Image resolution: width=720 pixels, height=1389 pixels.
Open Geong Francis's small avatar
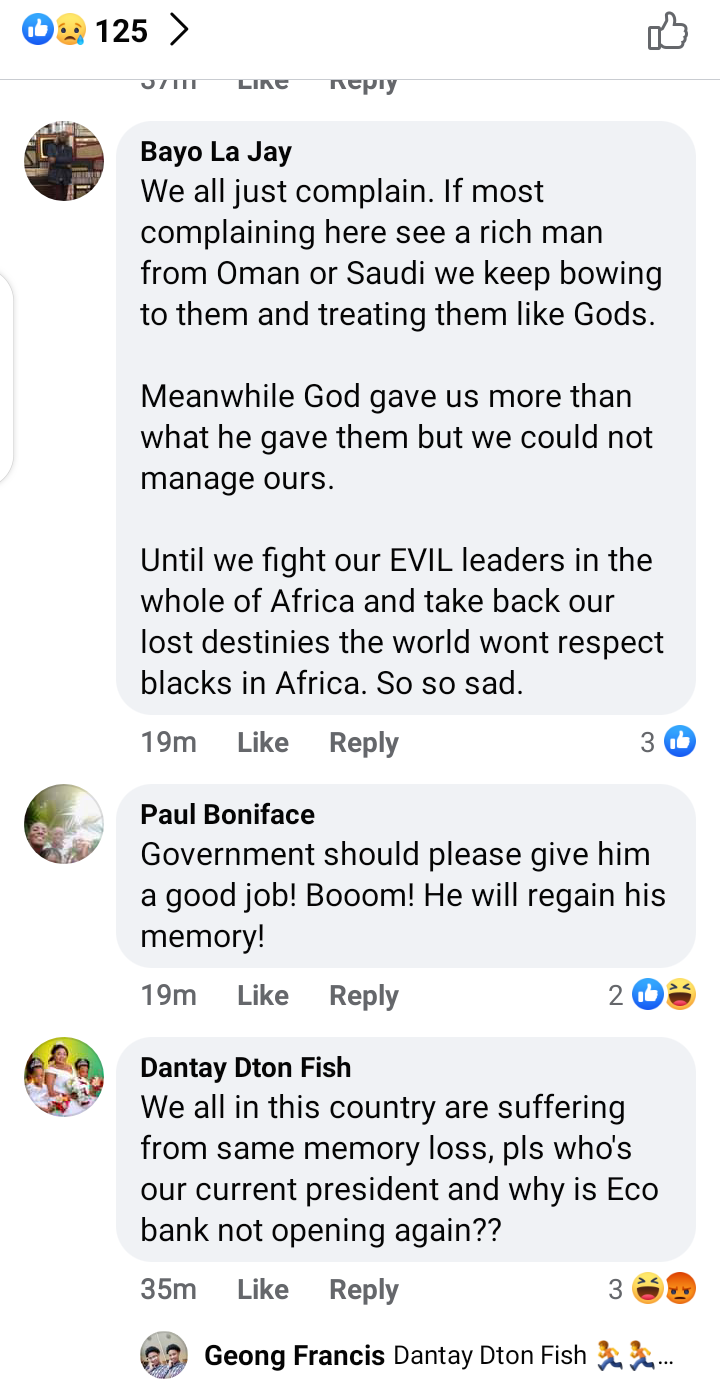coord(164,1356)
